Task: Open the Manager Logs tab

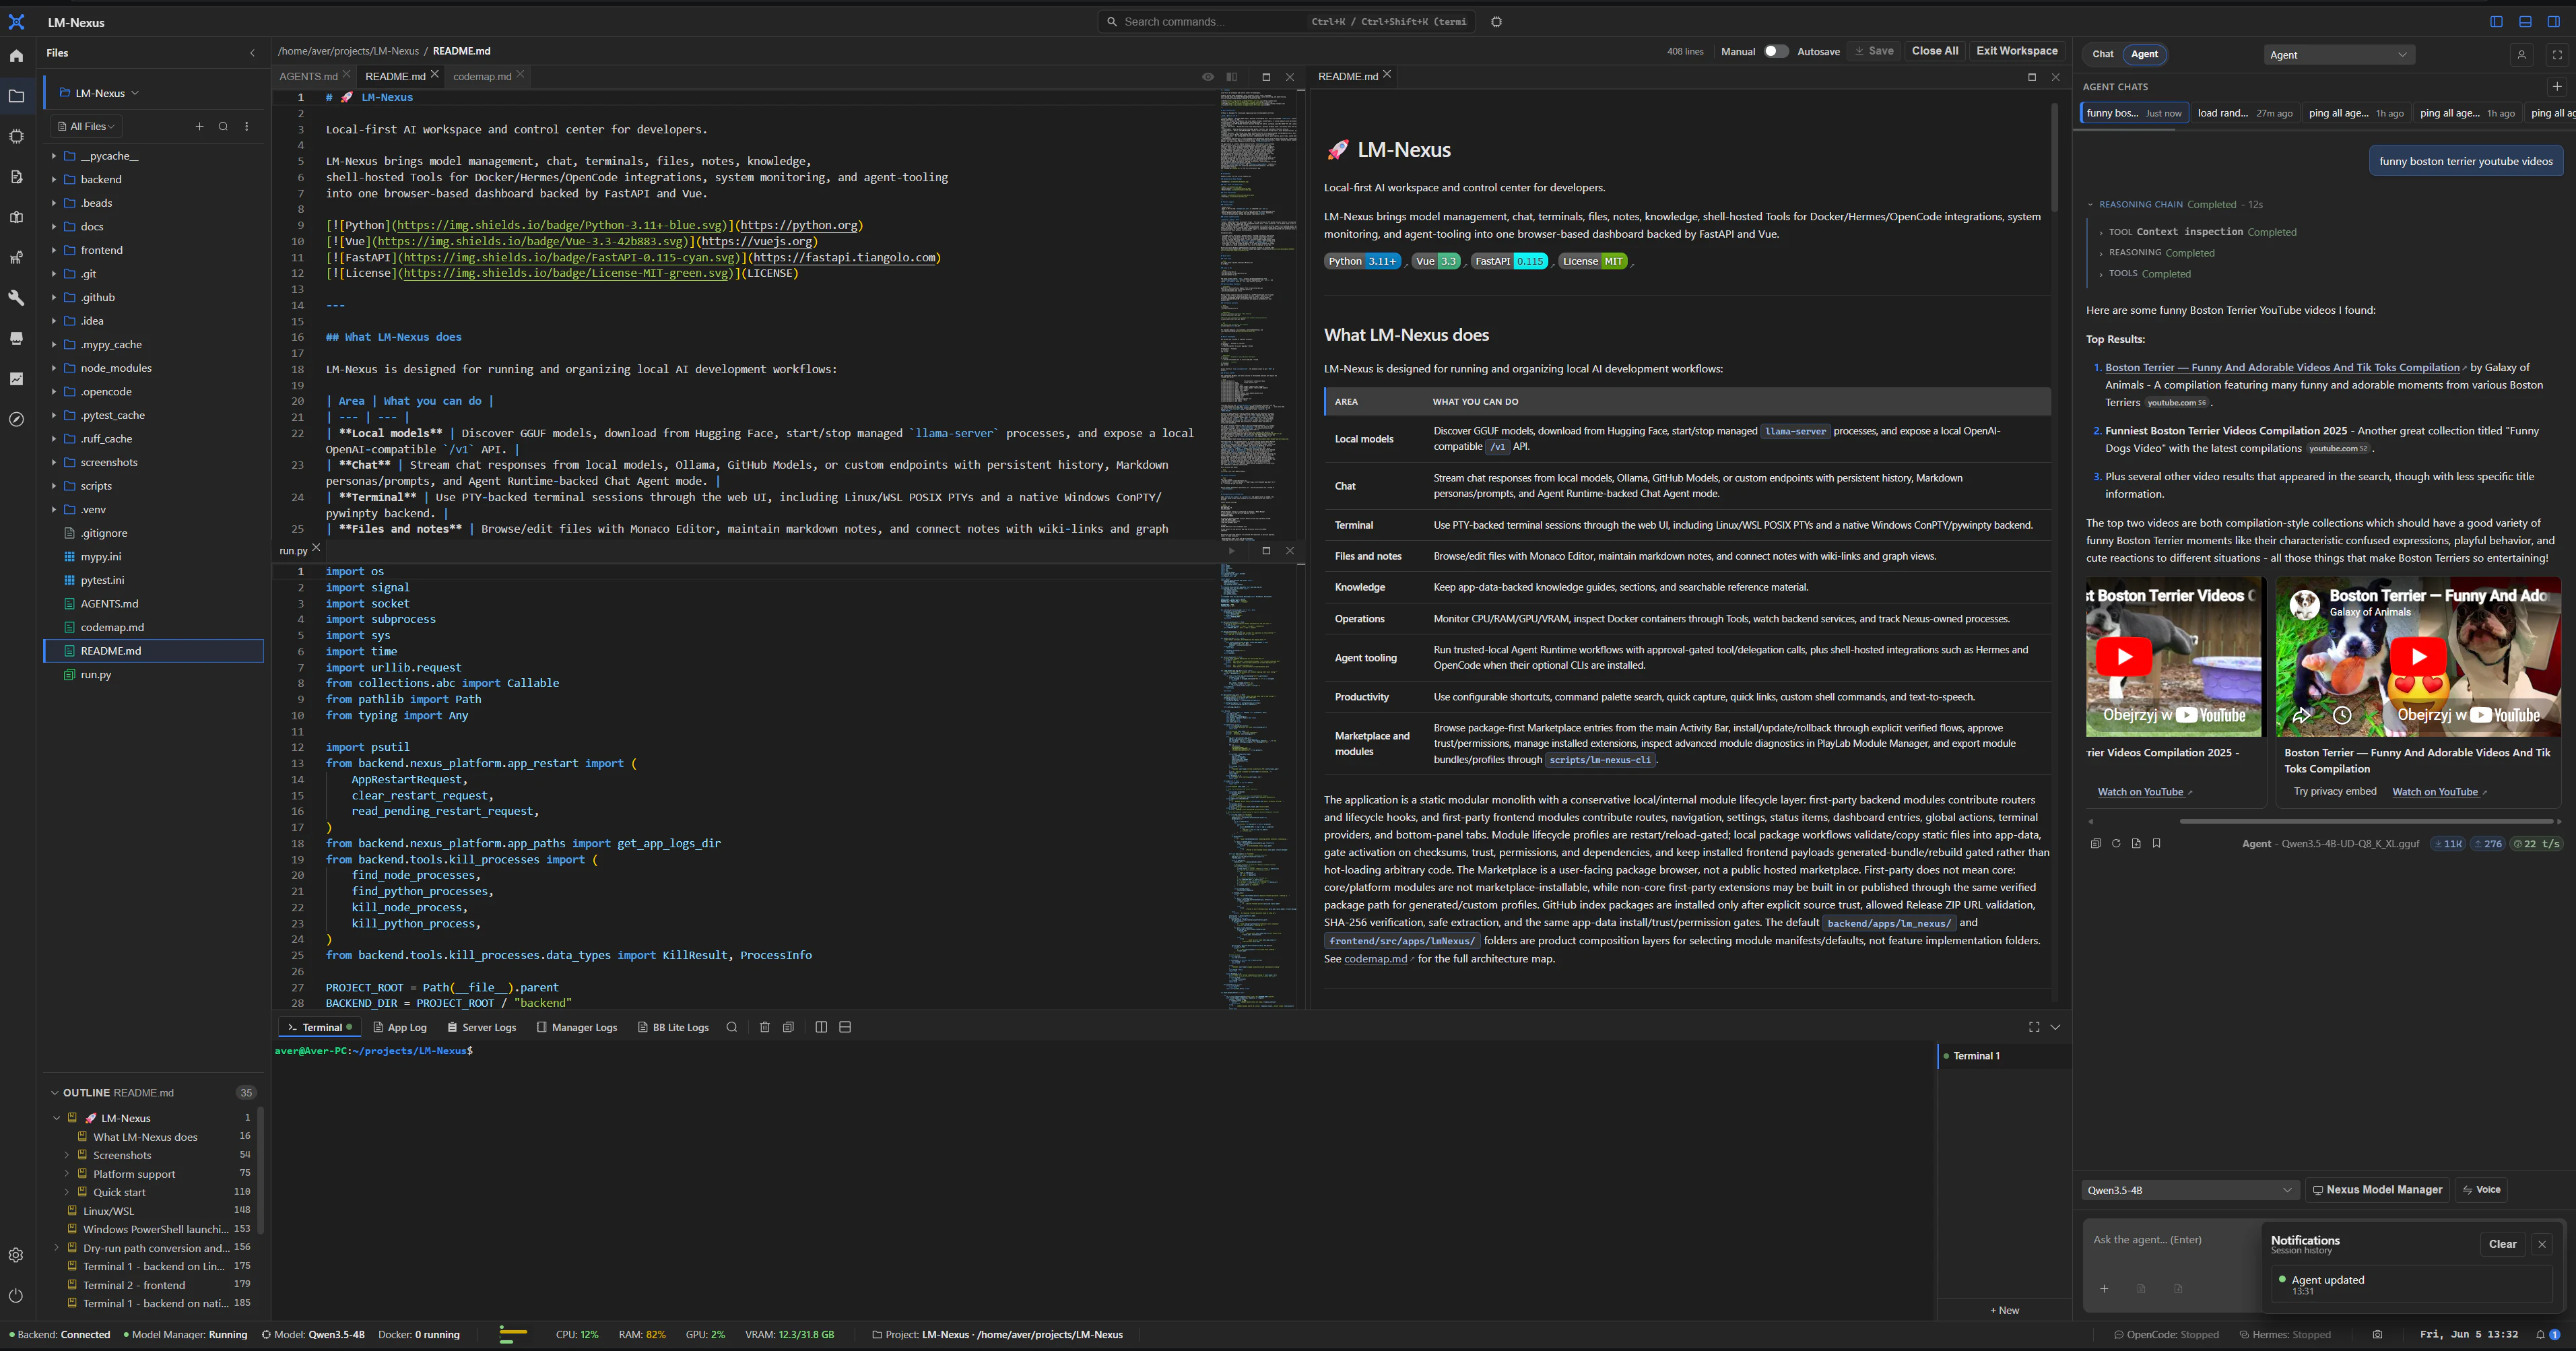Action: click(576, 1027)
